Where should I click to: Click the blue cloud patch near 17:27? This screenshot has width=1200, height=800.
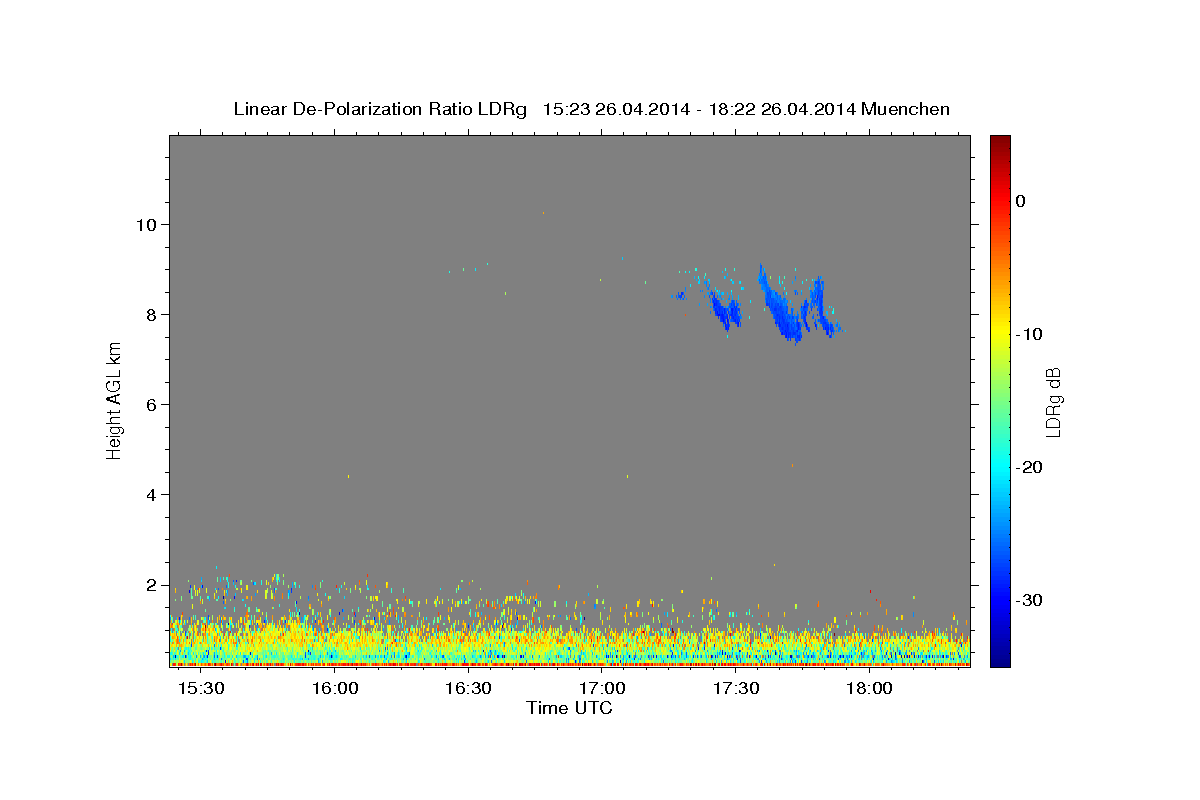[724, 308]
